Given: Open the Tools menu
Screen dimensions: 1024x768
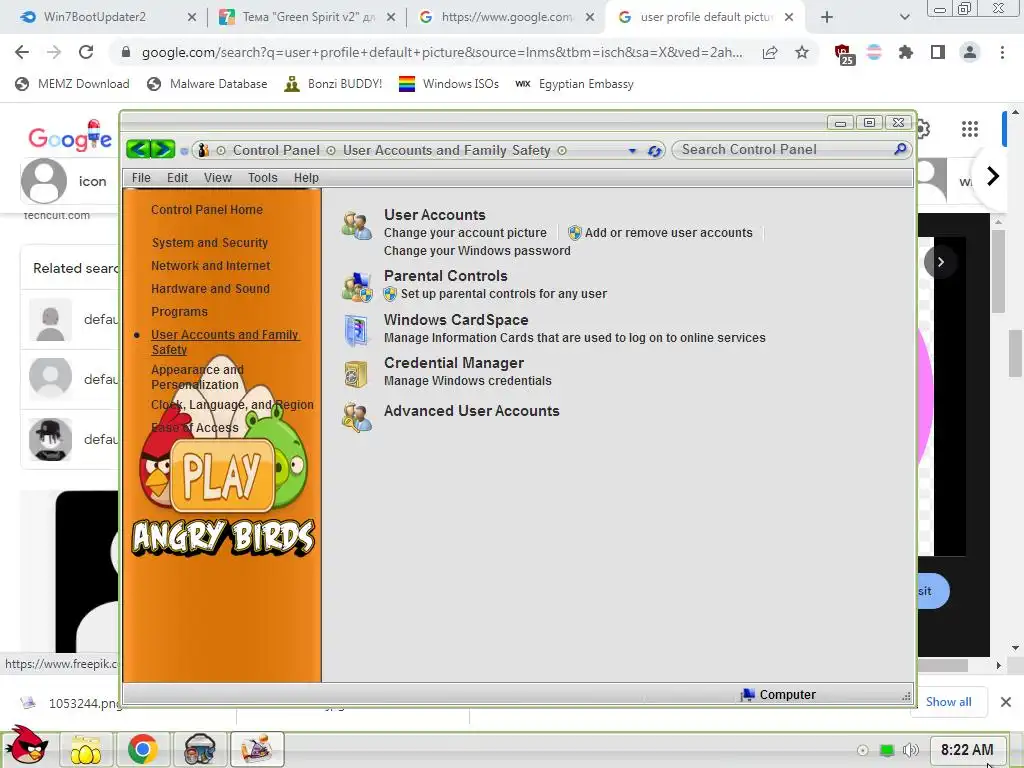Looking at the screenshot, I should [x=263, y=178].
